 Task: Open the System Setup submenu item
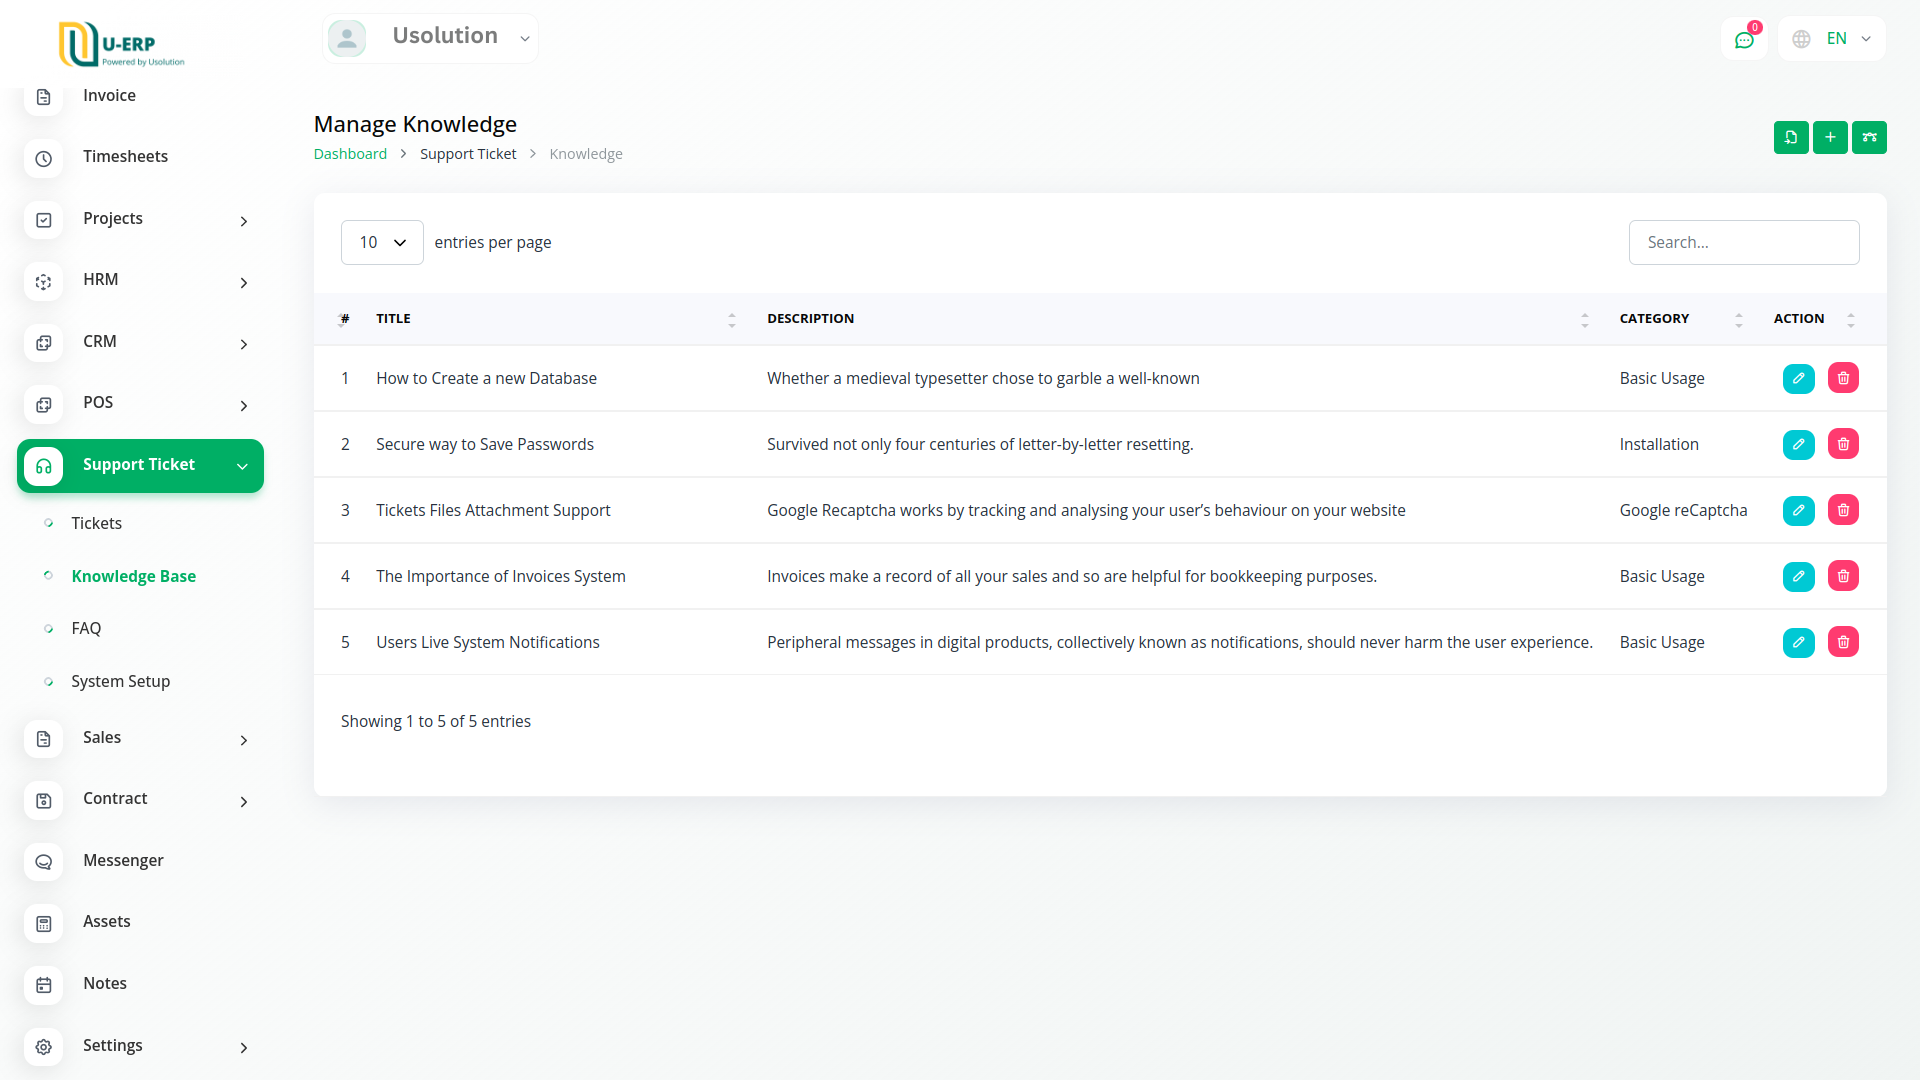pos(120,681)
